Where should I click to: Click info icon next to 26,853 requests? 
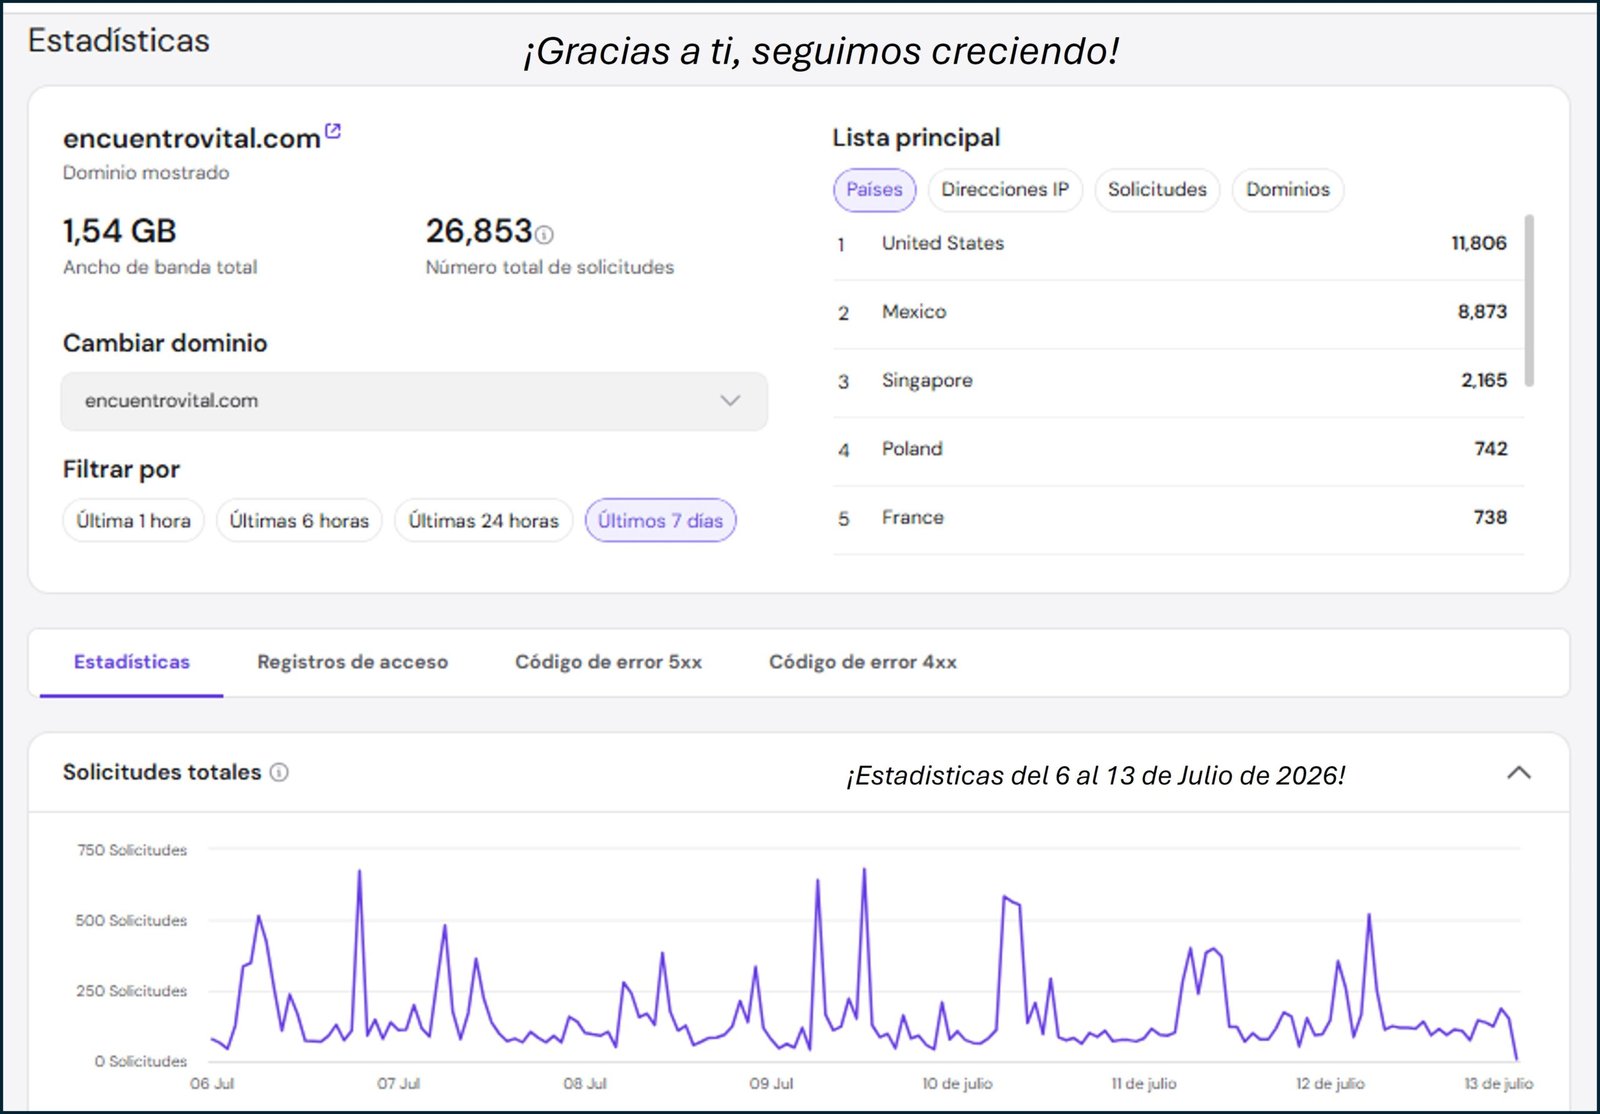coord(544,235)
